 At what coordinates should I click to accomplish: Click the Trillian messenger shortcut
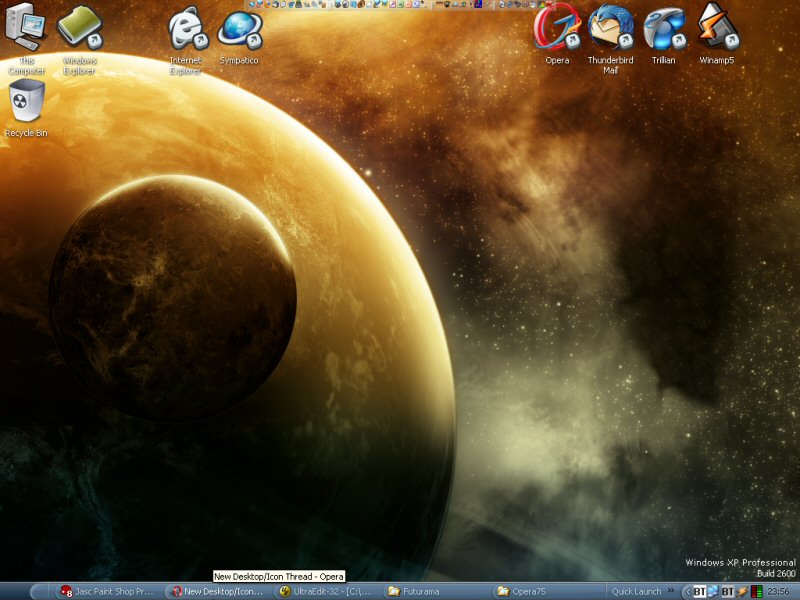click(x=663, y=30)
